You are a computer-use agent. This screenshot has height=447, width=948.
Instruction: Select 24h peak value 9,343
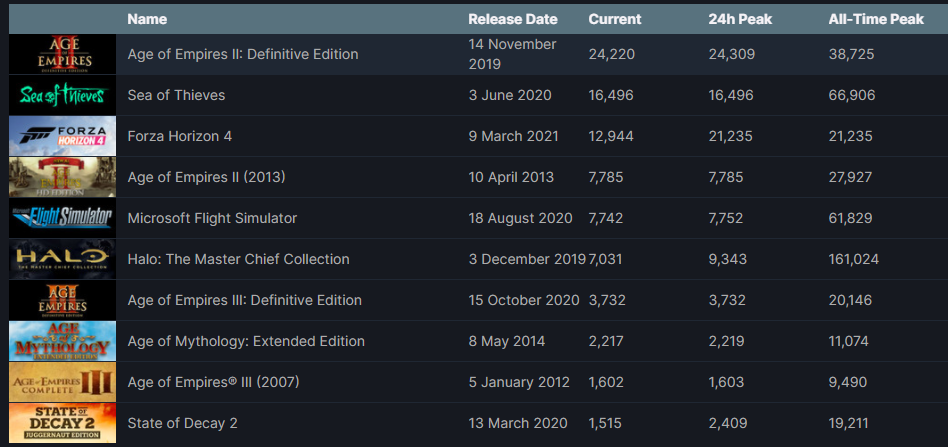point(727,259)
